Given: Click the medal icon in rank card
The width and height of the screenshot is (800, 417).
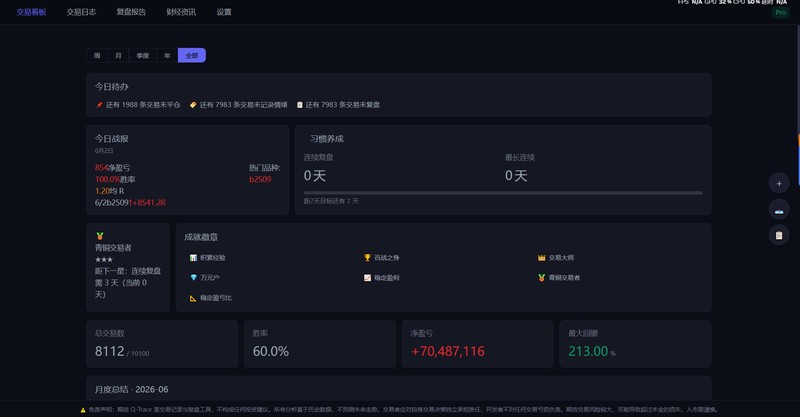Looking at the screenshot, I should pyautogui.click(x=99, y=236).
